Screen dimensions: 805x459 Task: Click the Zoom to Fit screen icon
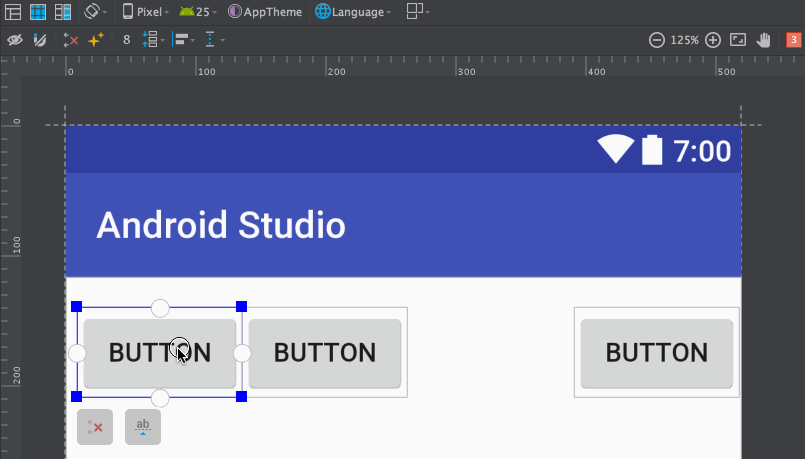coord(738,40)
